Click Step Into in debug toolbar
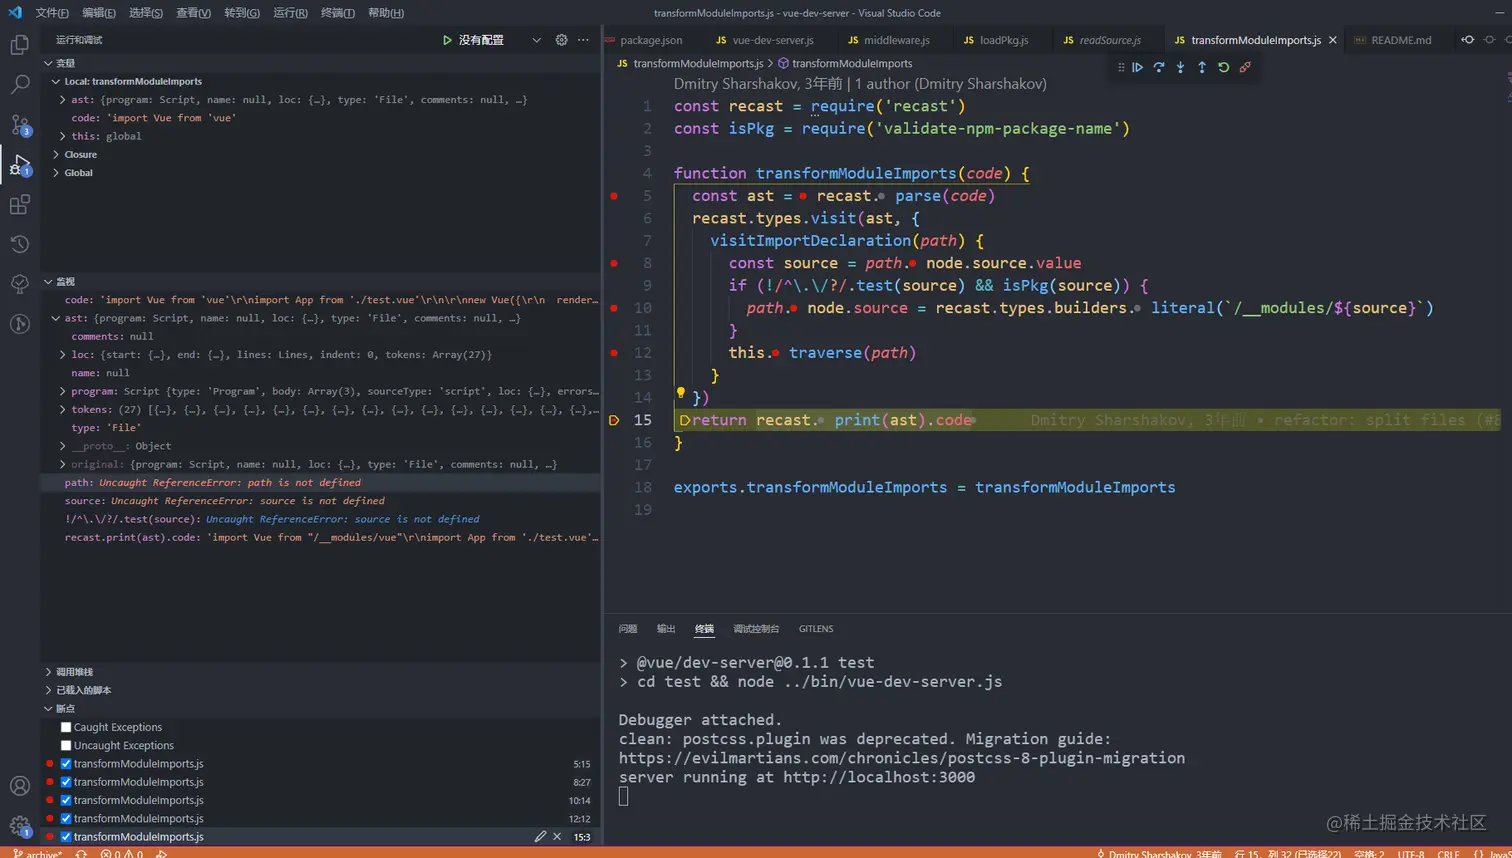 [x=1180, y=67]
